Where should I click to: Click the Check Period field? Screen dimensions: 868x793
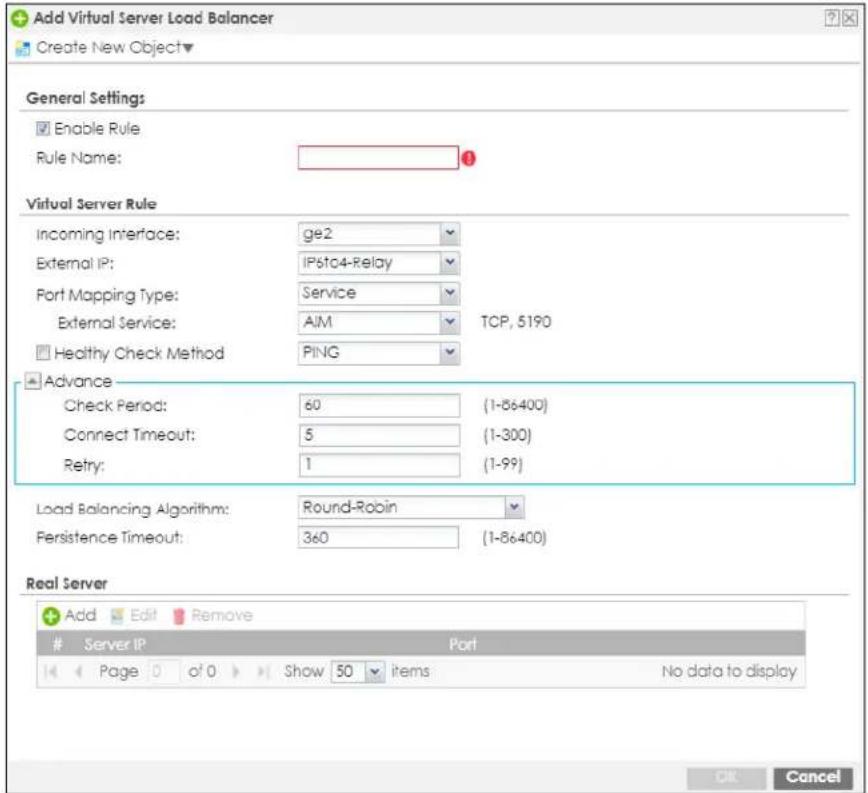379,405
